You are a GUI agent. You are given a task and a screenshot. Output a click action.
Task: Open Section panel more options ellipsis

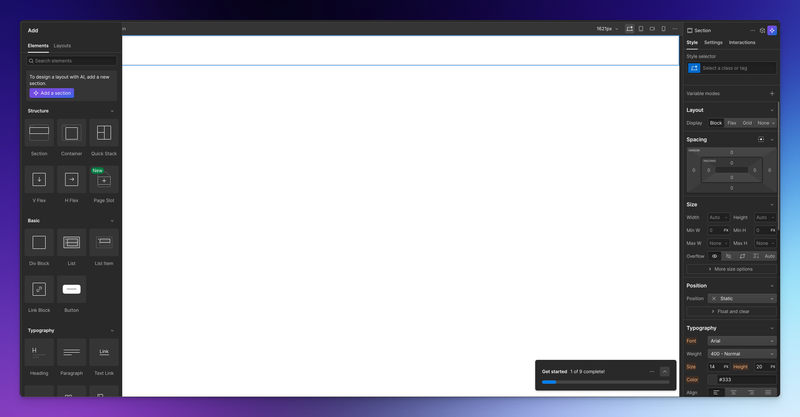[753, 31]
